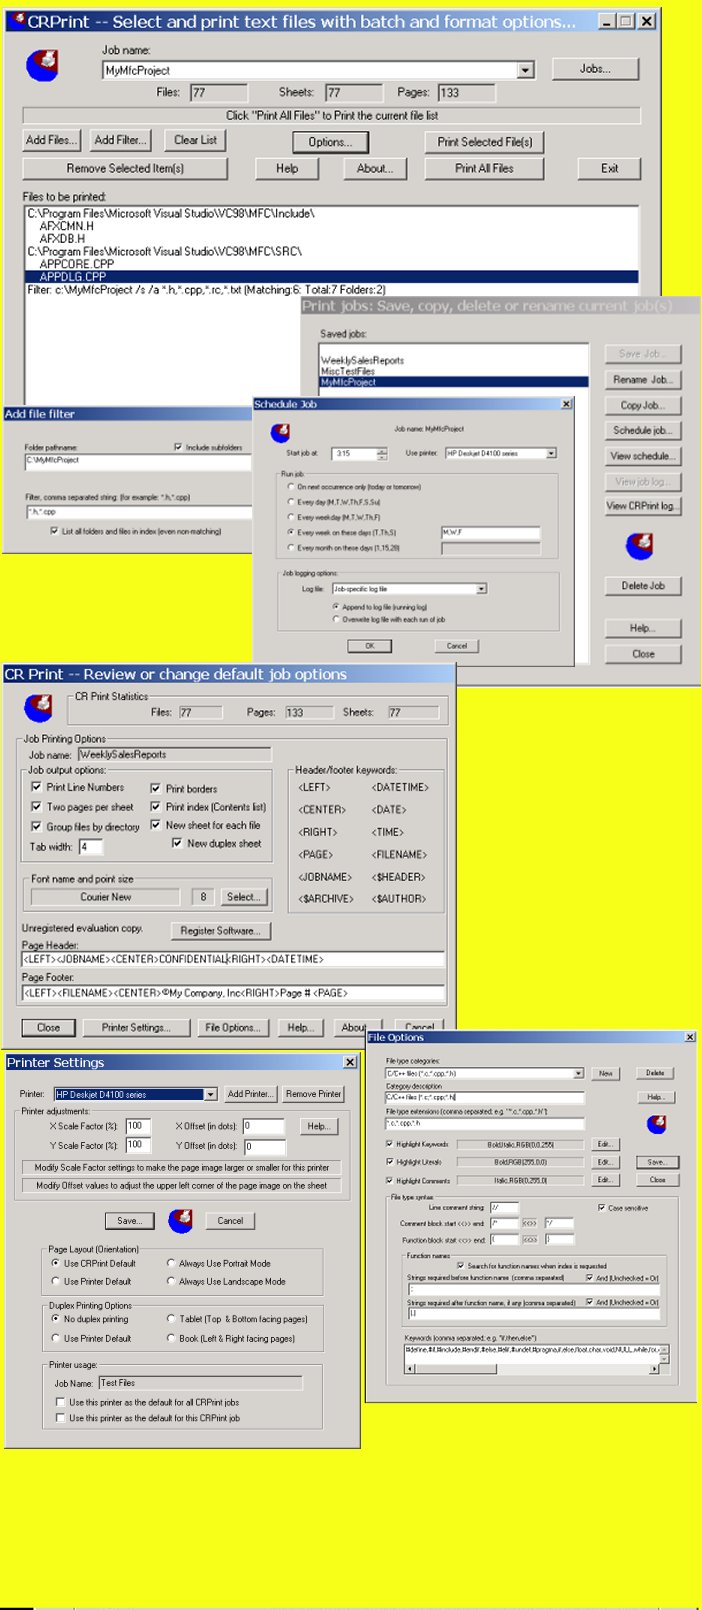Click logo between Save and Cancel in Printer Settings
Viewport: 702px width, 1610px height.
[x=180, y=1220]
